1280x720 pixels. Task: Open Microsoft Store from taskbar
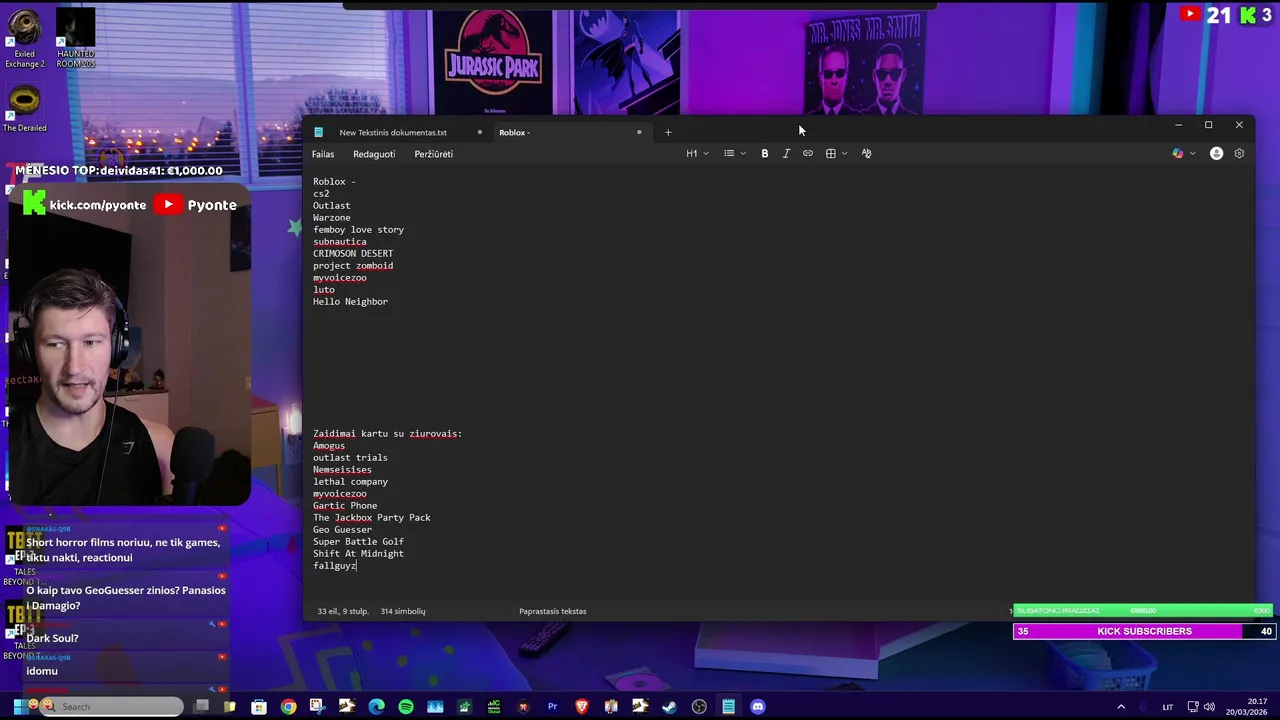point(259,707)
